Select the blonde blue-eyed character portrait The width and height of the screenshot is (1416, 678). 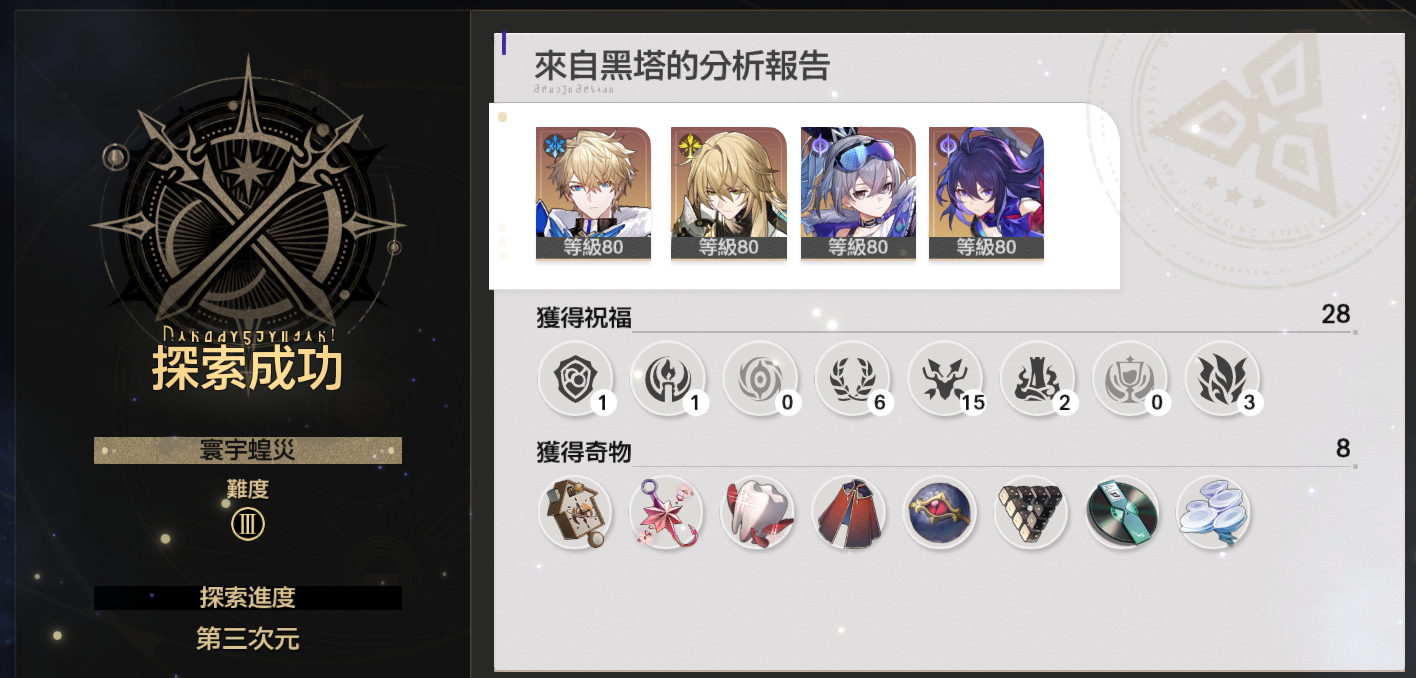point(593,193)
